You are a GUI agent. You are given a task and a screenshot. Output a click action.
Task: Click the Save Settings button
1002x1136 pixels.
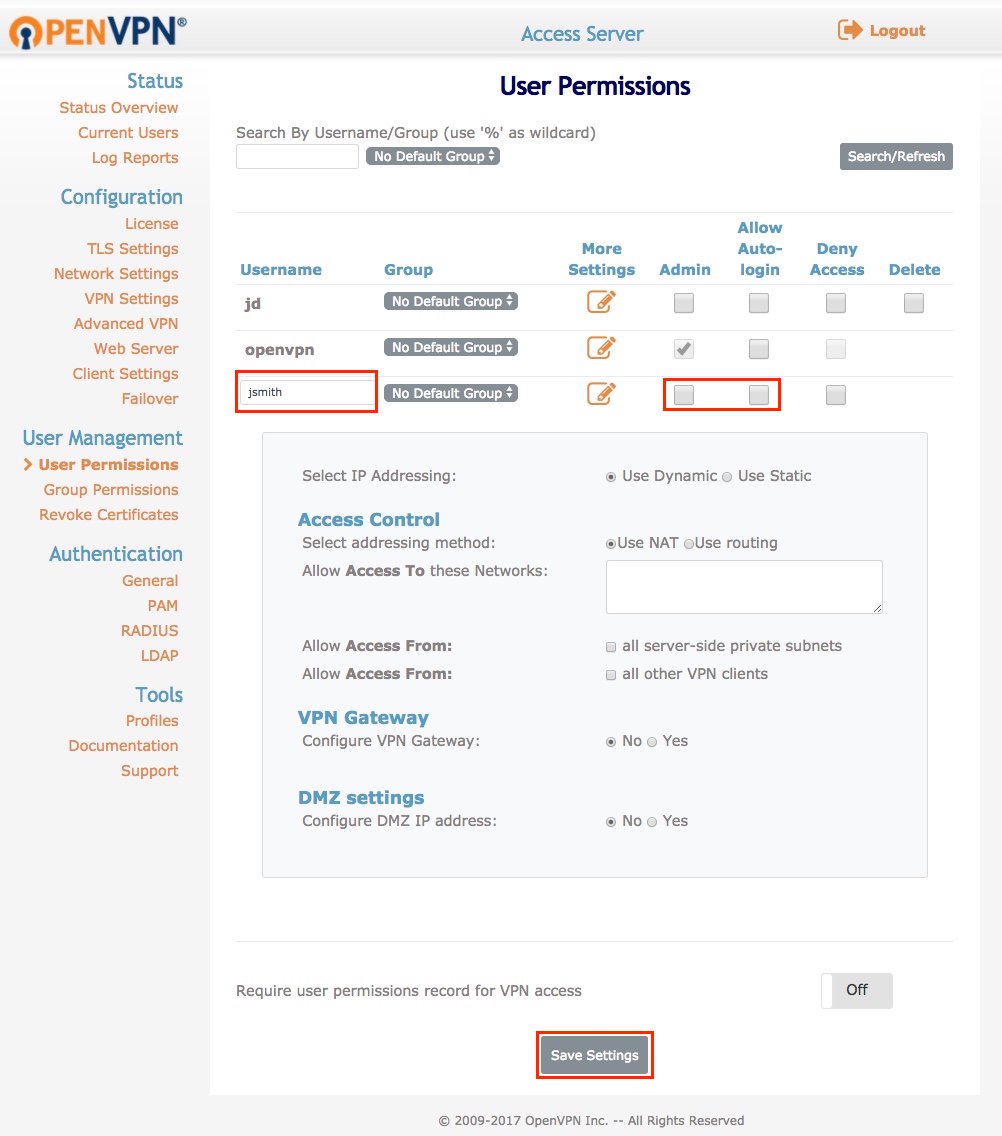594,1055
